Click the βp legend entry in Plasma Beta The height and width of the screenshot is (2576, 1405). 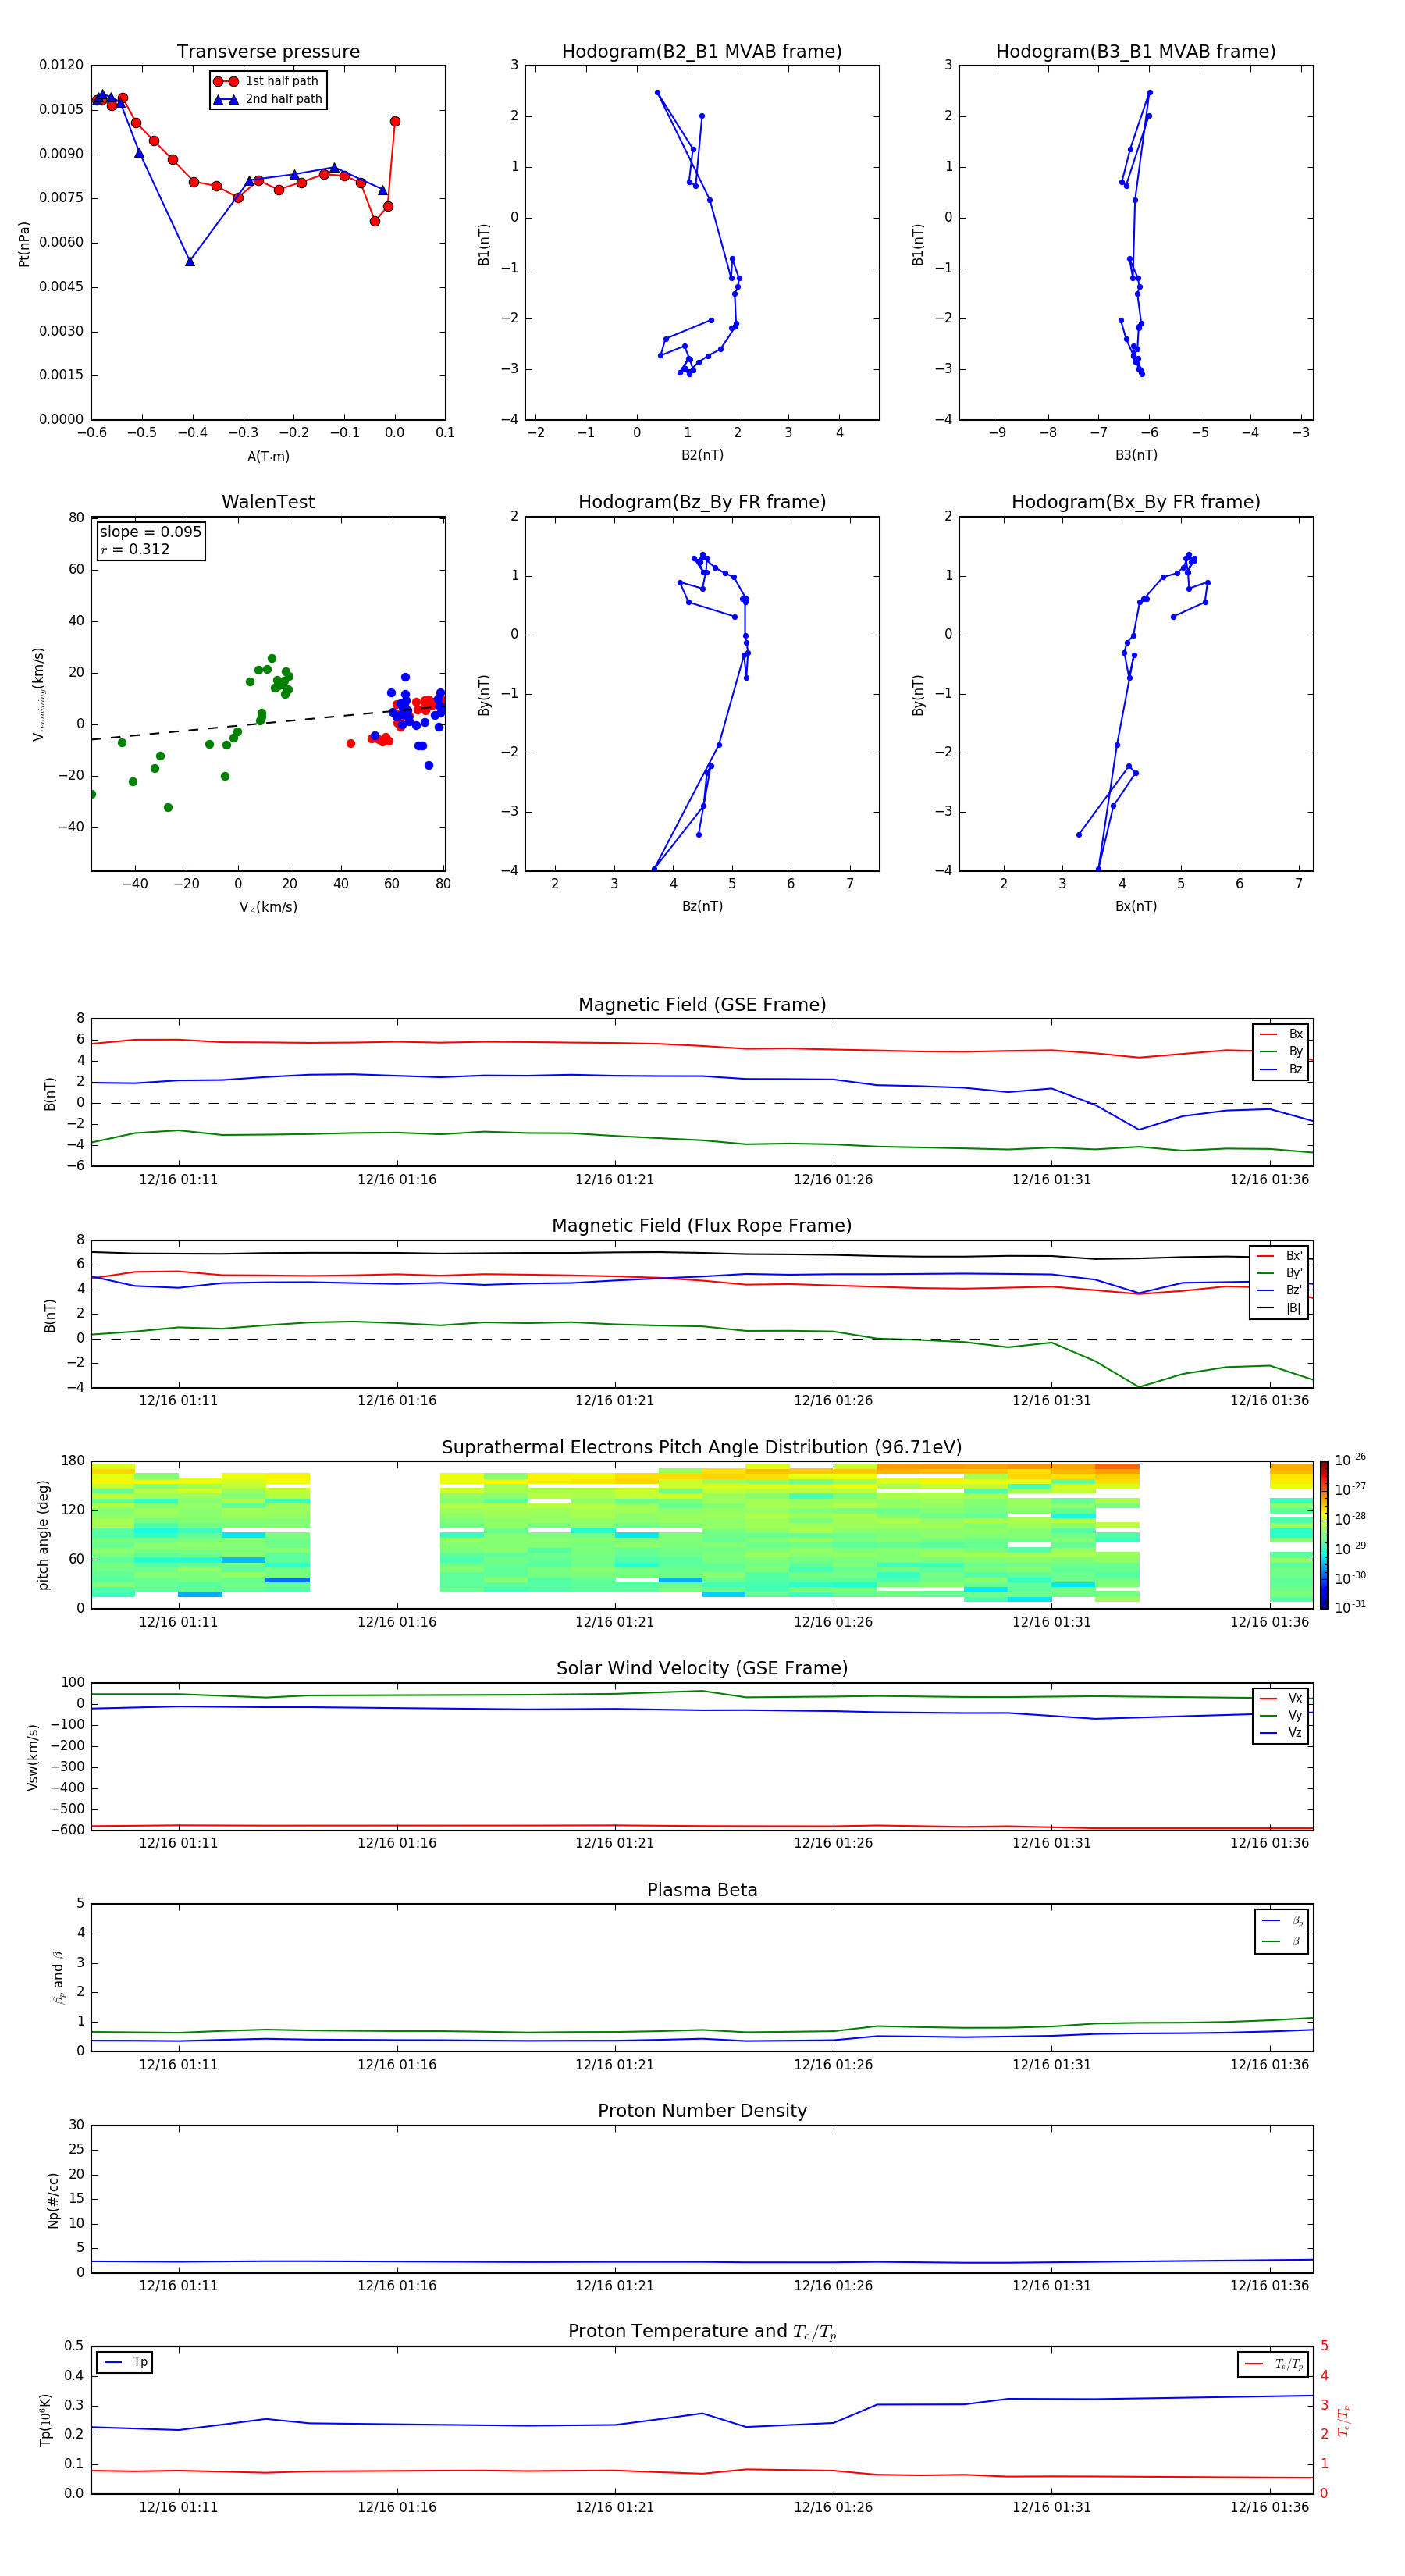(x=1281, y=1921)
